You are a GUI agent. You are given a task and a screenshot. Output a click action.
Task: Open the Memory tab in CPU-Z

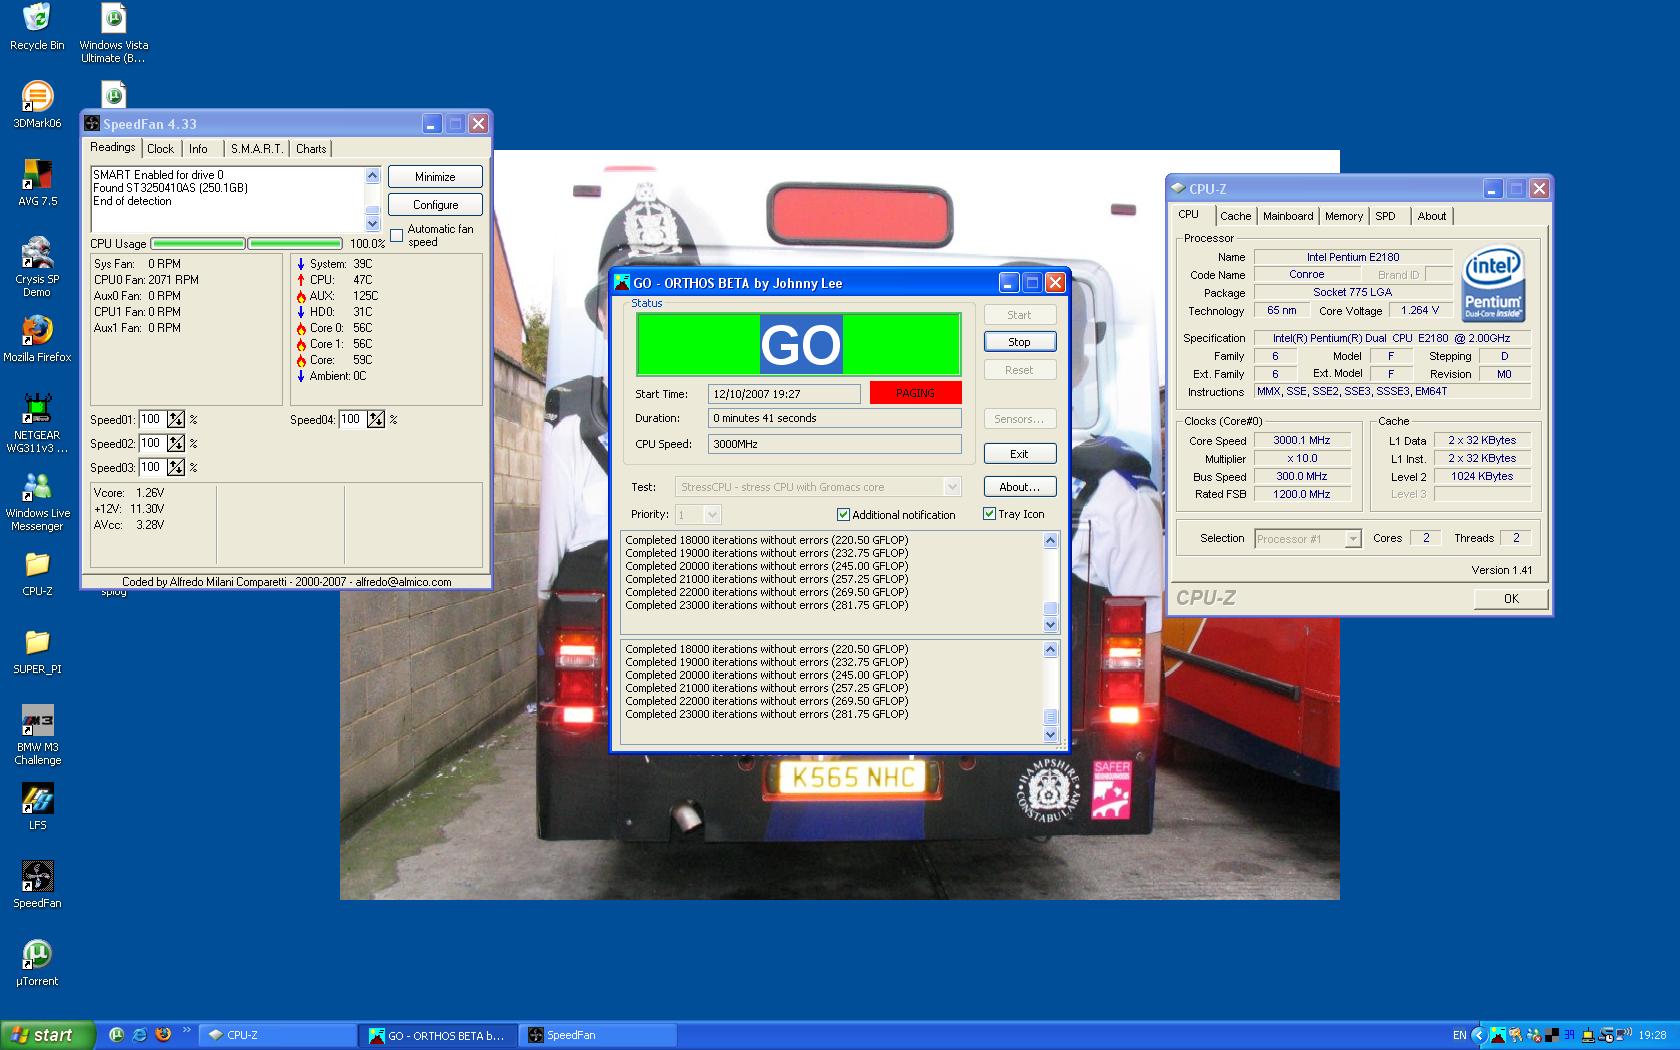(1344, 216)
